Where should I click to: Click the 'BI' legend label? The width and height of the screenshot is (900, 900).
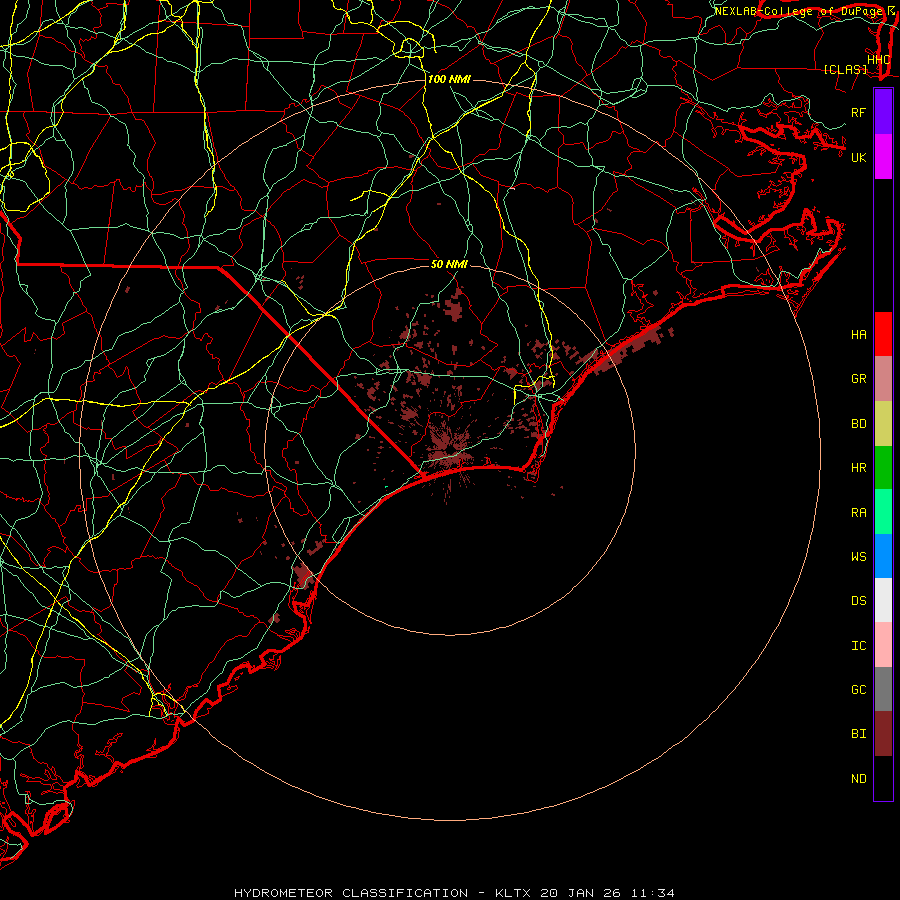coord(858,734)
